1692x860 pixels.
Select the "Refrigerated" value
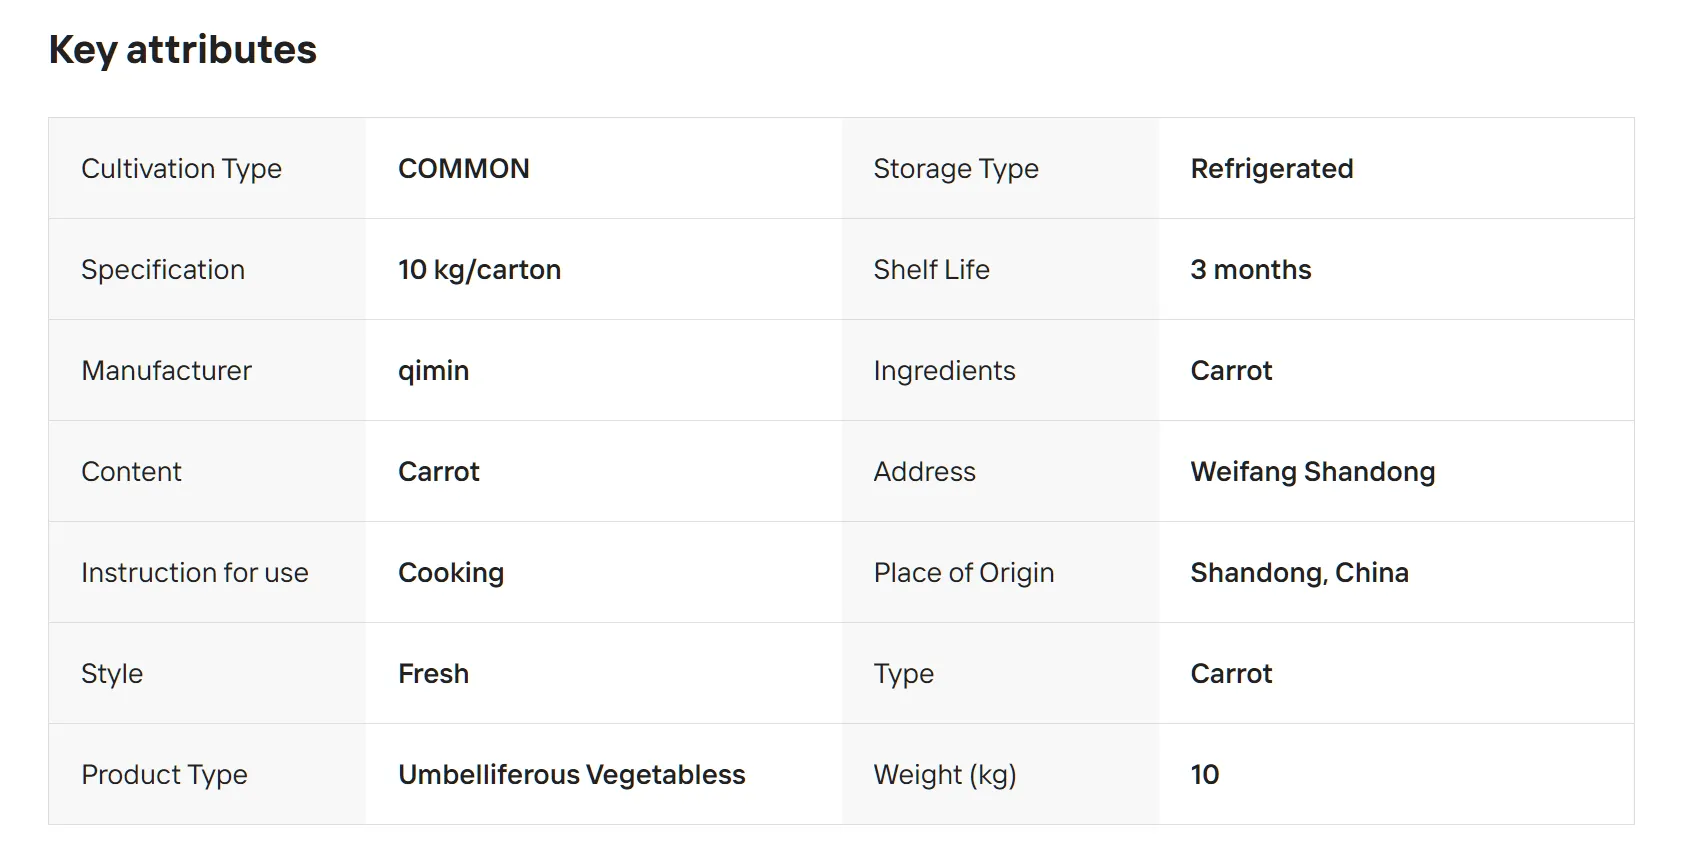1271,169
